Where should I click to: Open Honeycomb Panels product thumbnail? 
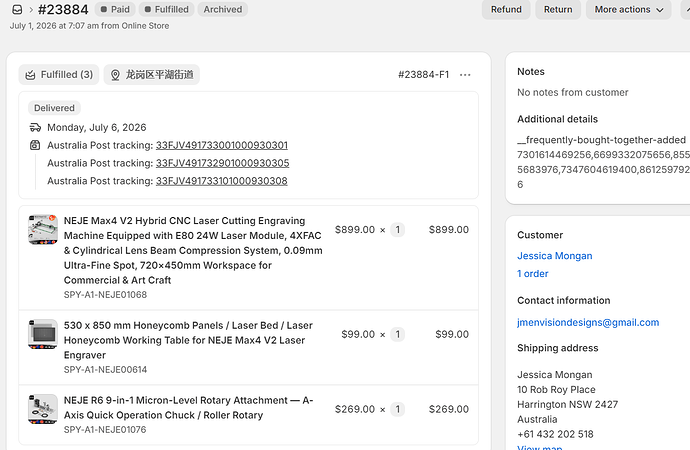point(43,334)
